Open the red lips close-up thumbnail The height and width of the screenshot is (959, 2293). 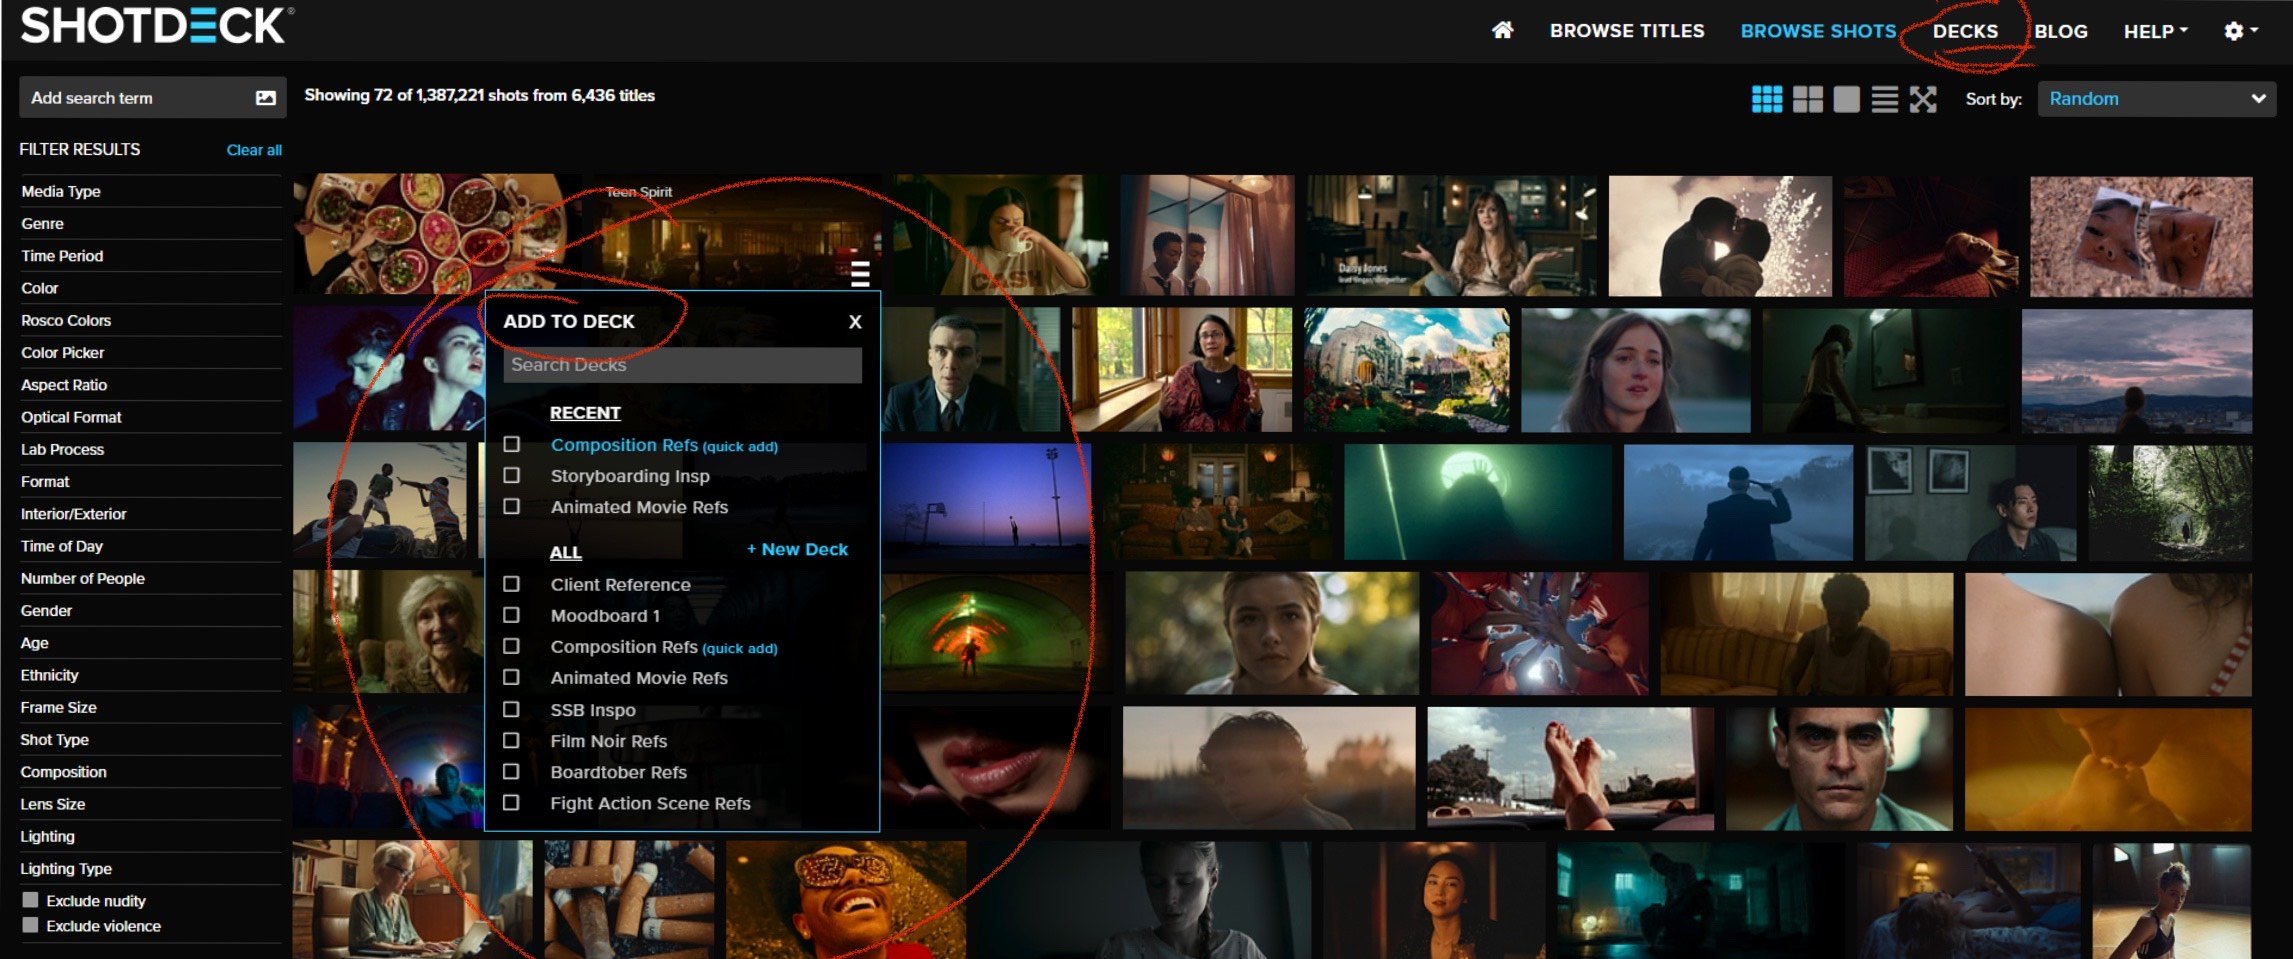click(997, 767)
